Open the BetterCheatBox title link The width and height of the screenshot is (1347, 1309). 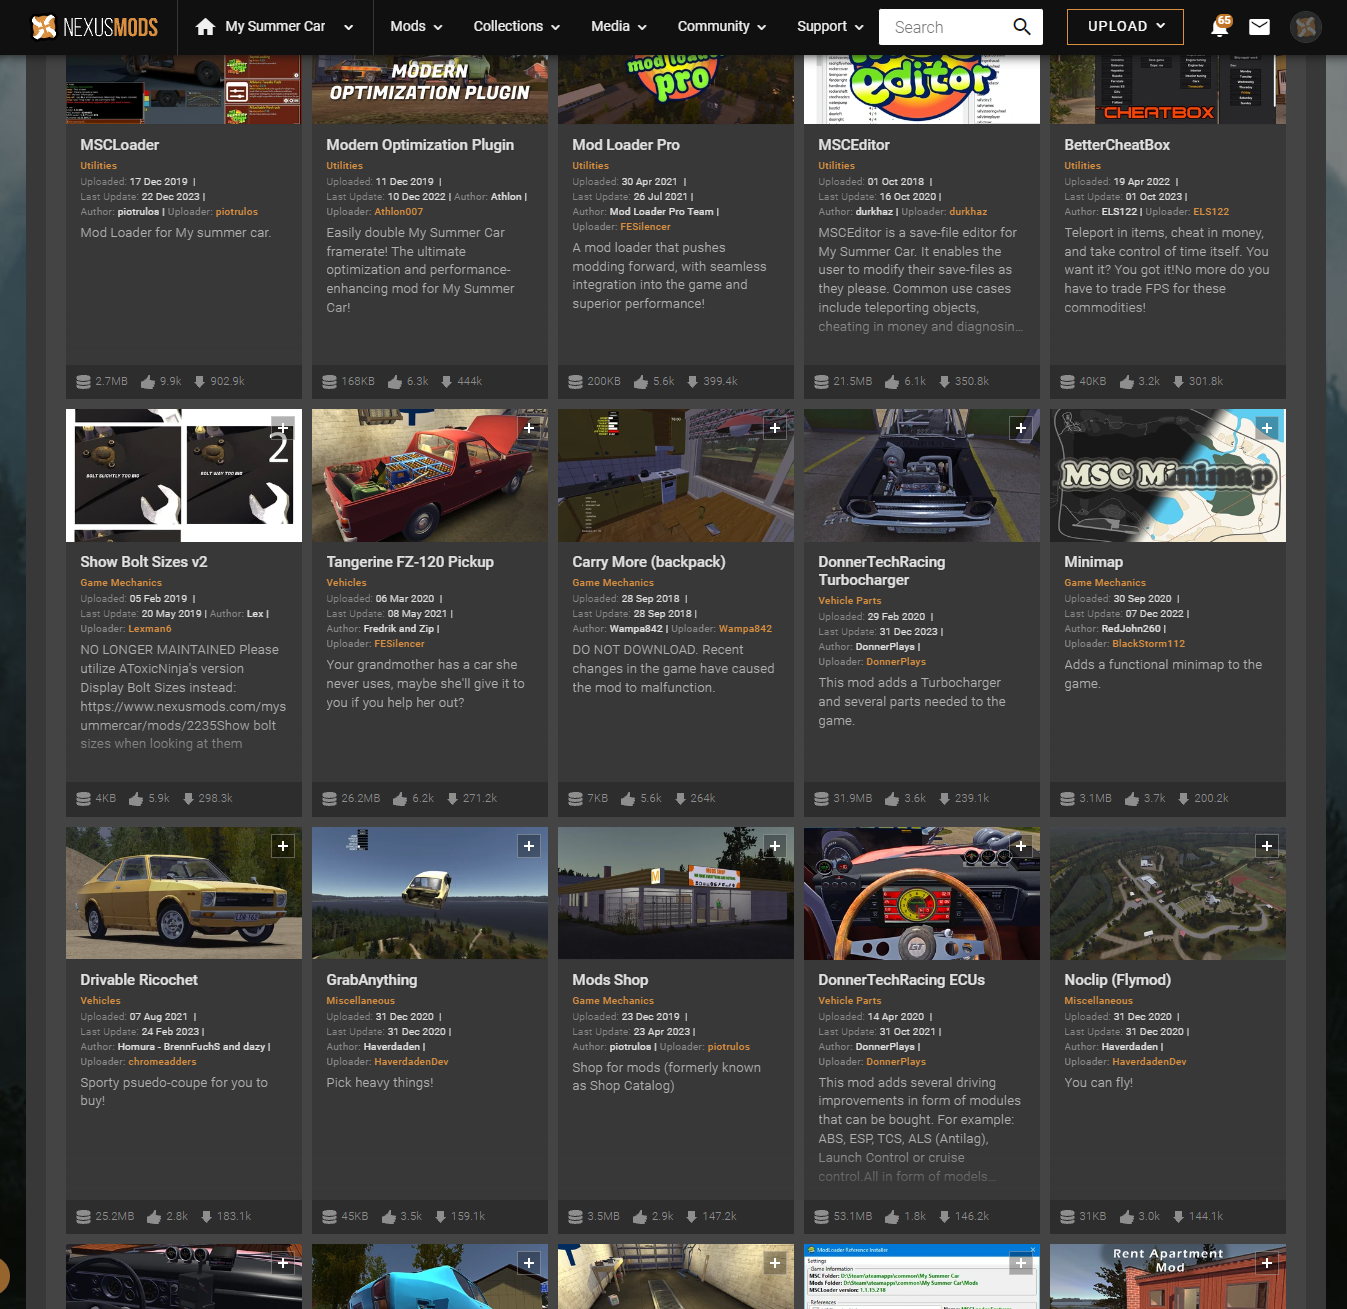point(1117,145)
